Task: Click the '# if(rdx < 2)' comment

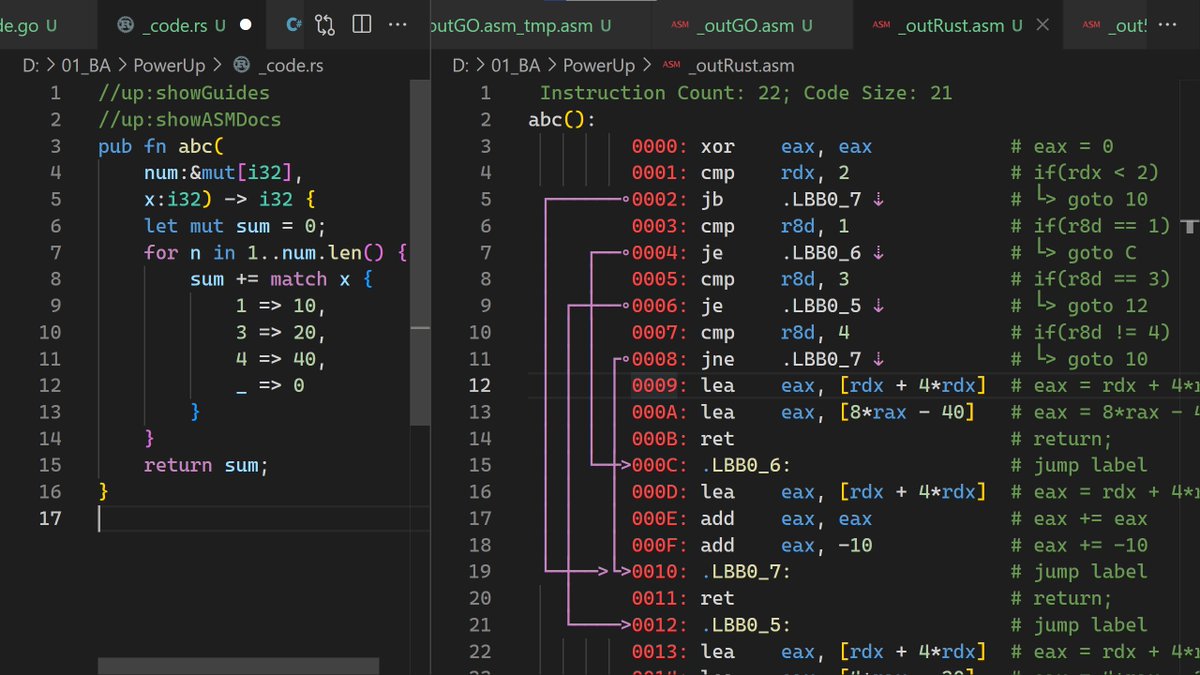Action: tap(1084, 173)
